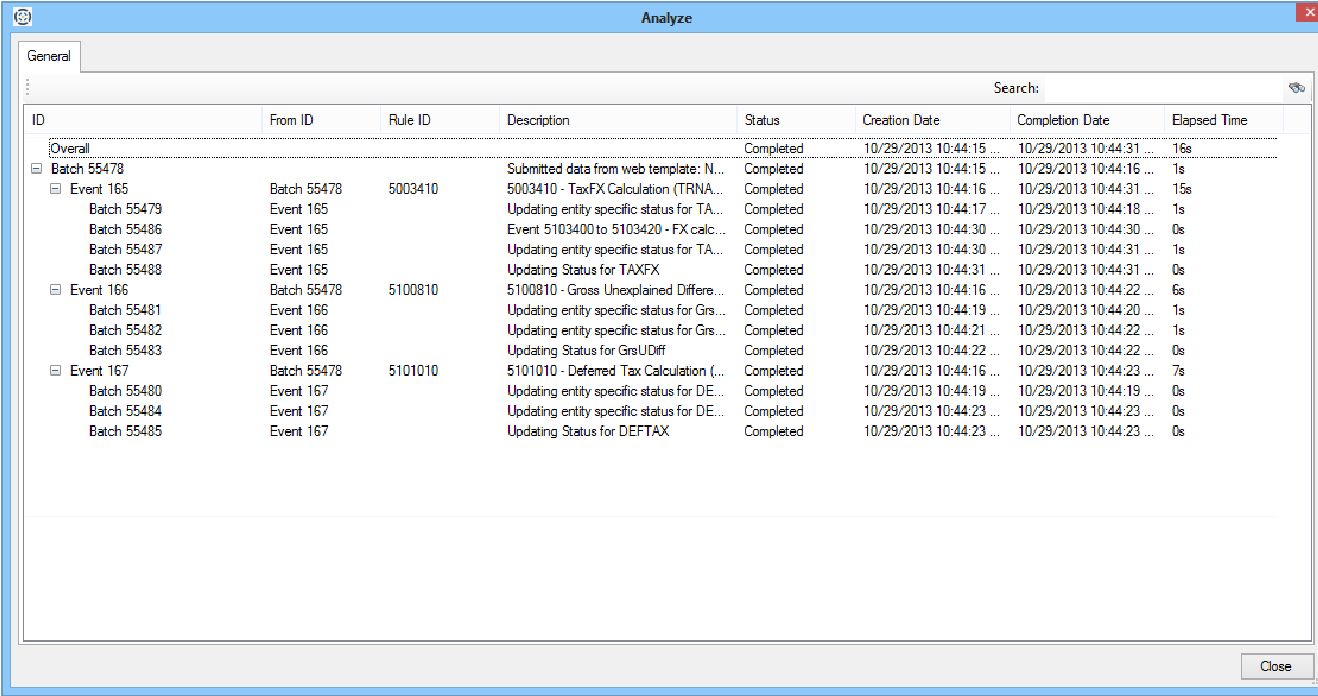The width and height of the screenshot is (1318, 696).
Task: Collapse the Event 166 node
Action: tap(56, 290)
